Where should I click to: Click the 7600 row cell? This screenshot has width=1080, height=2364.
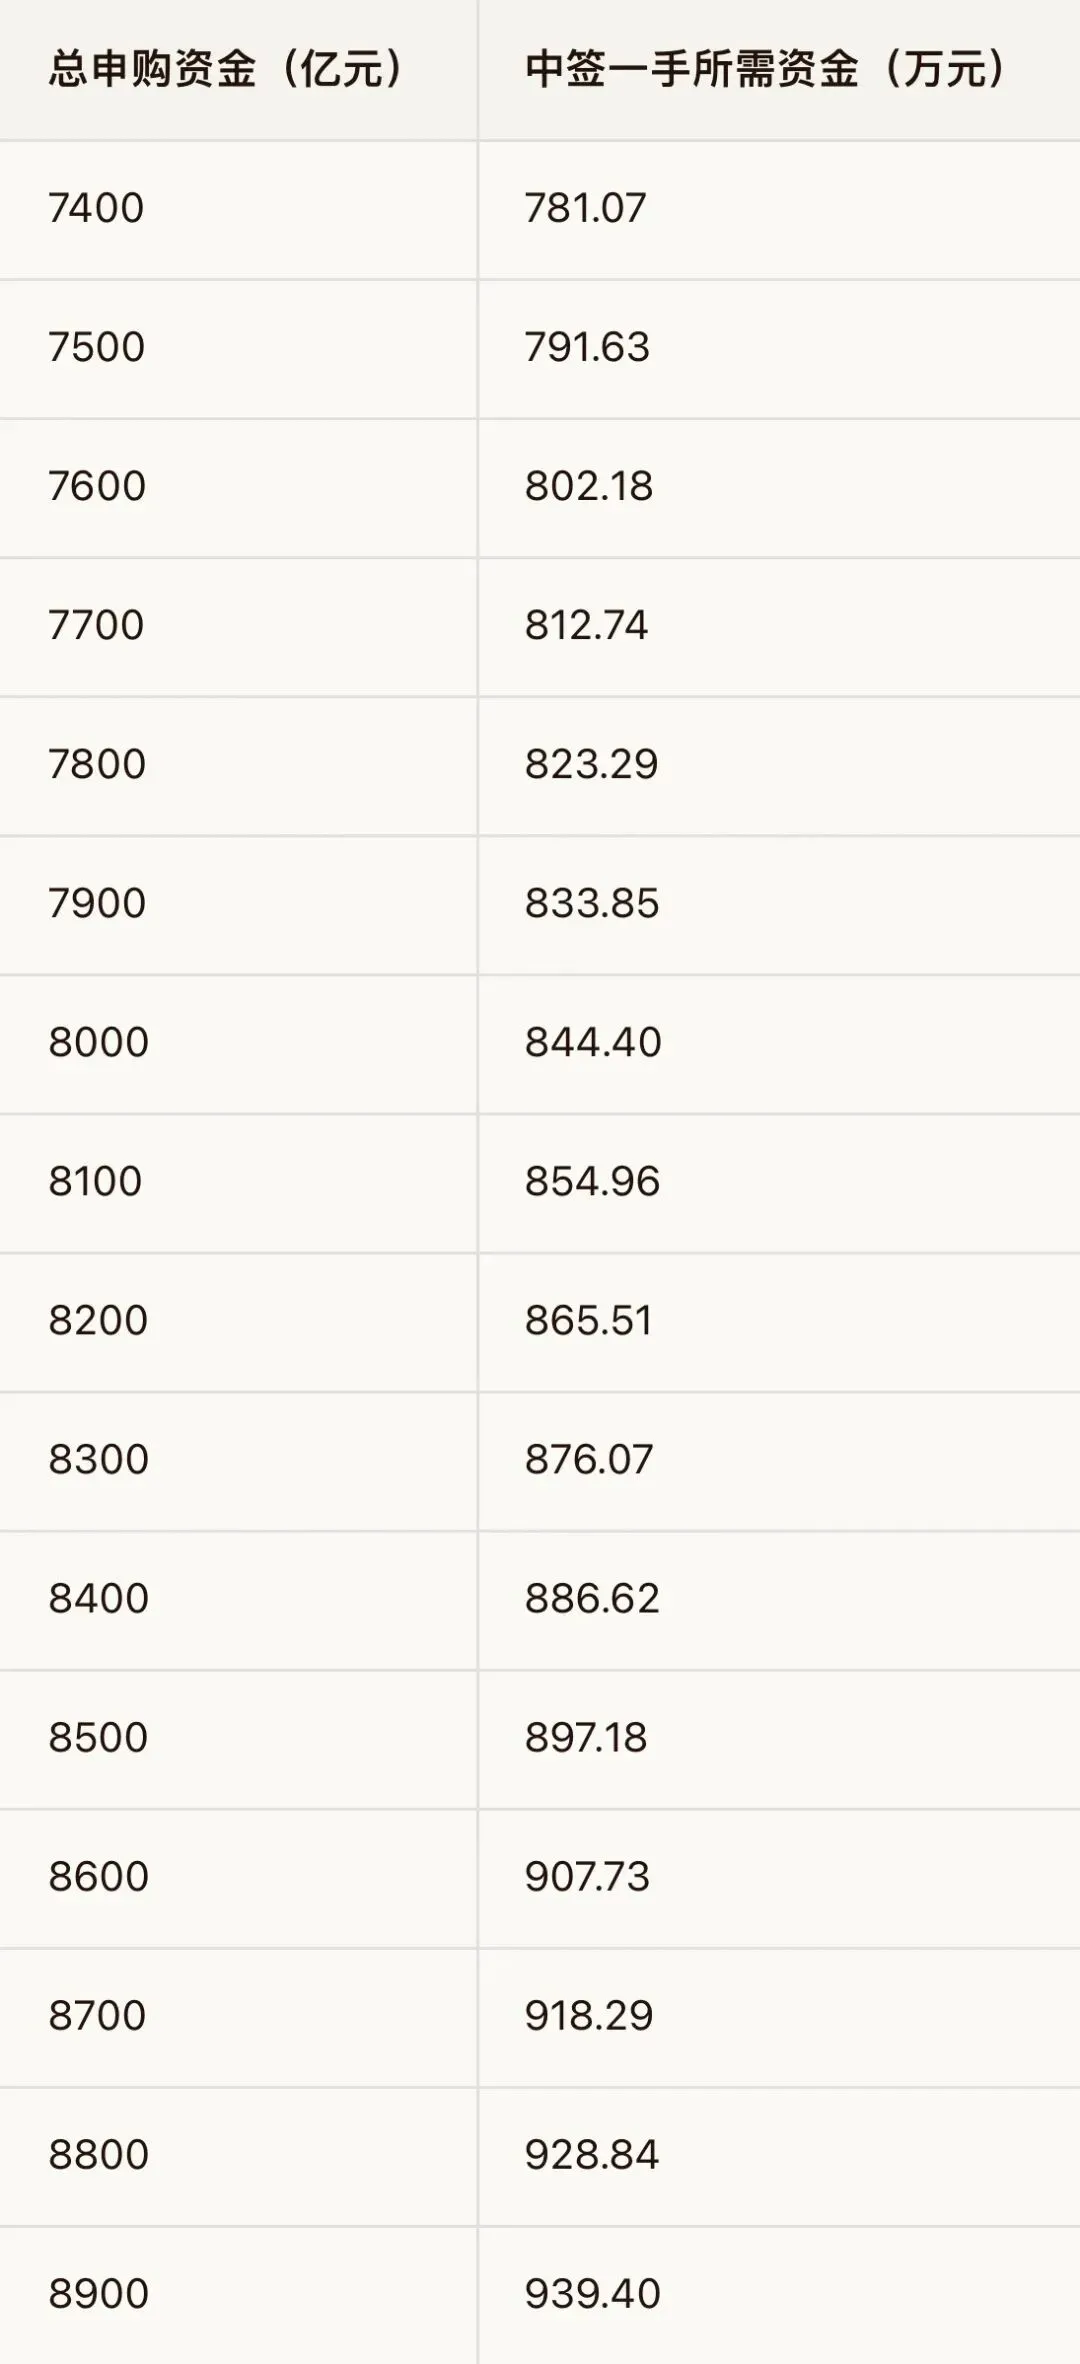coord(238,488)
